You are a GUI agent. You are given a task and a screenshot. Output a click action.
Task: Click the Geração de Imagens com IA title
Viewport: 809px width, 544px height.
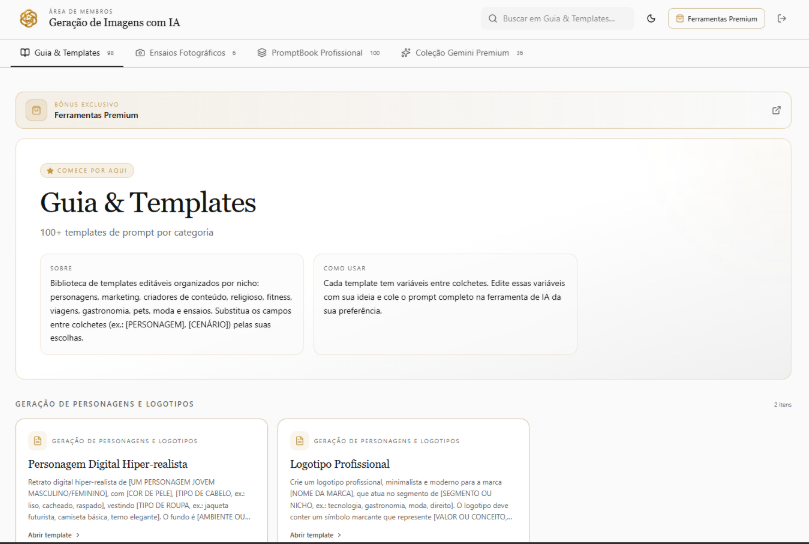[x=115, y=23]
